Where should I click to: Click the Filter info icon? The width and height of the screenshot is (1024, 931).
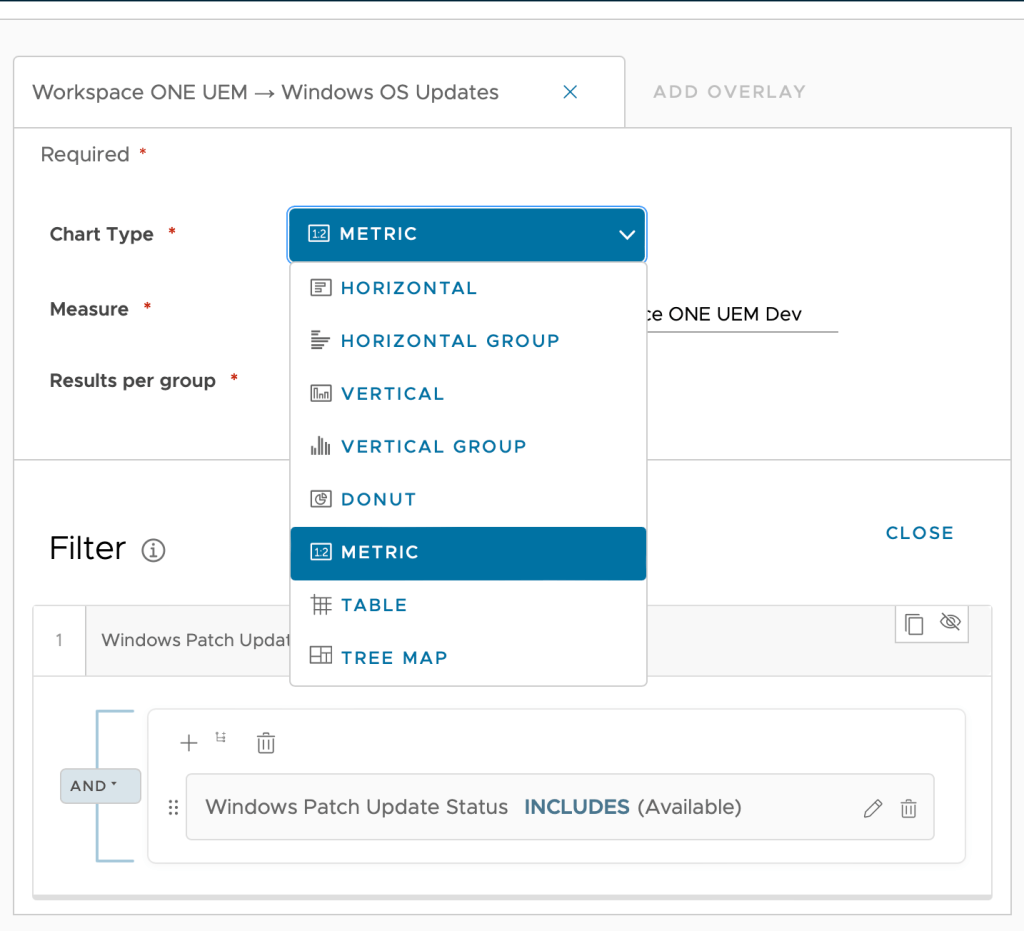pyautogui.click(x=153, y=550)
